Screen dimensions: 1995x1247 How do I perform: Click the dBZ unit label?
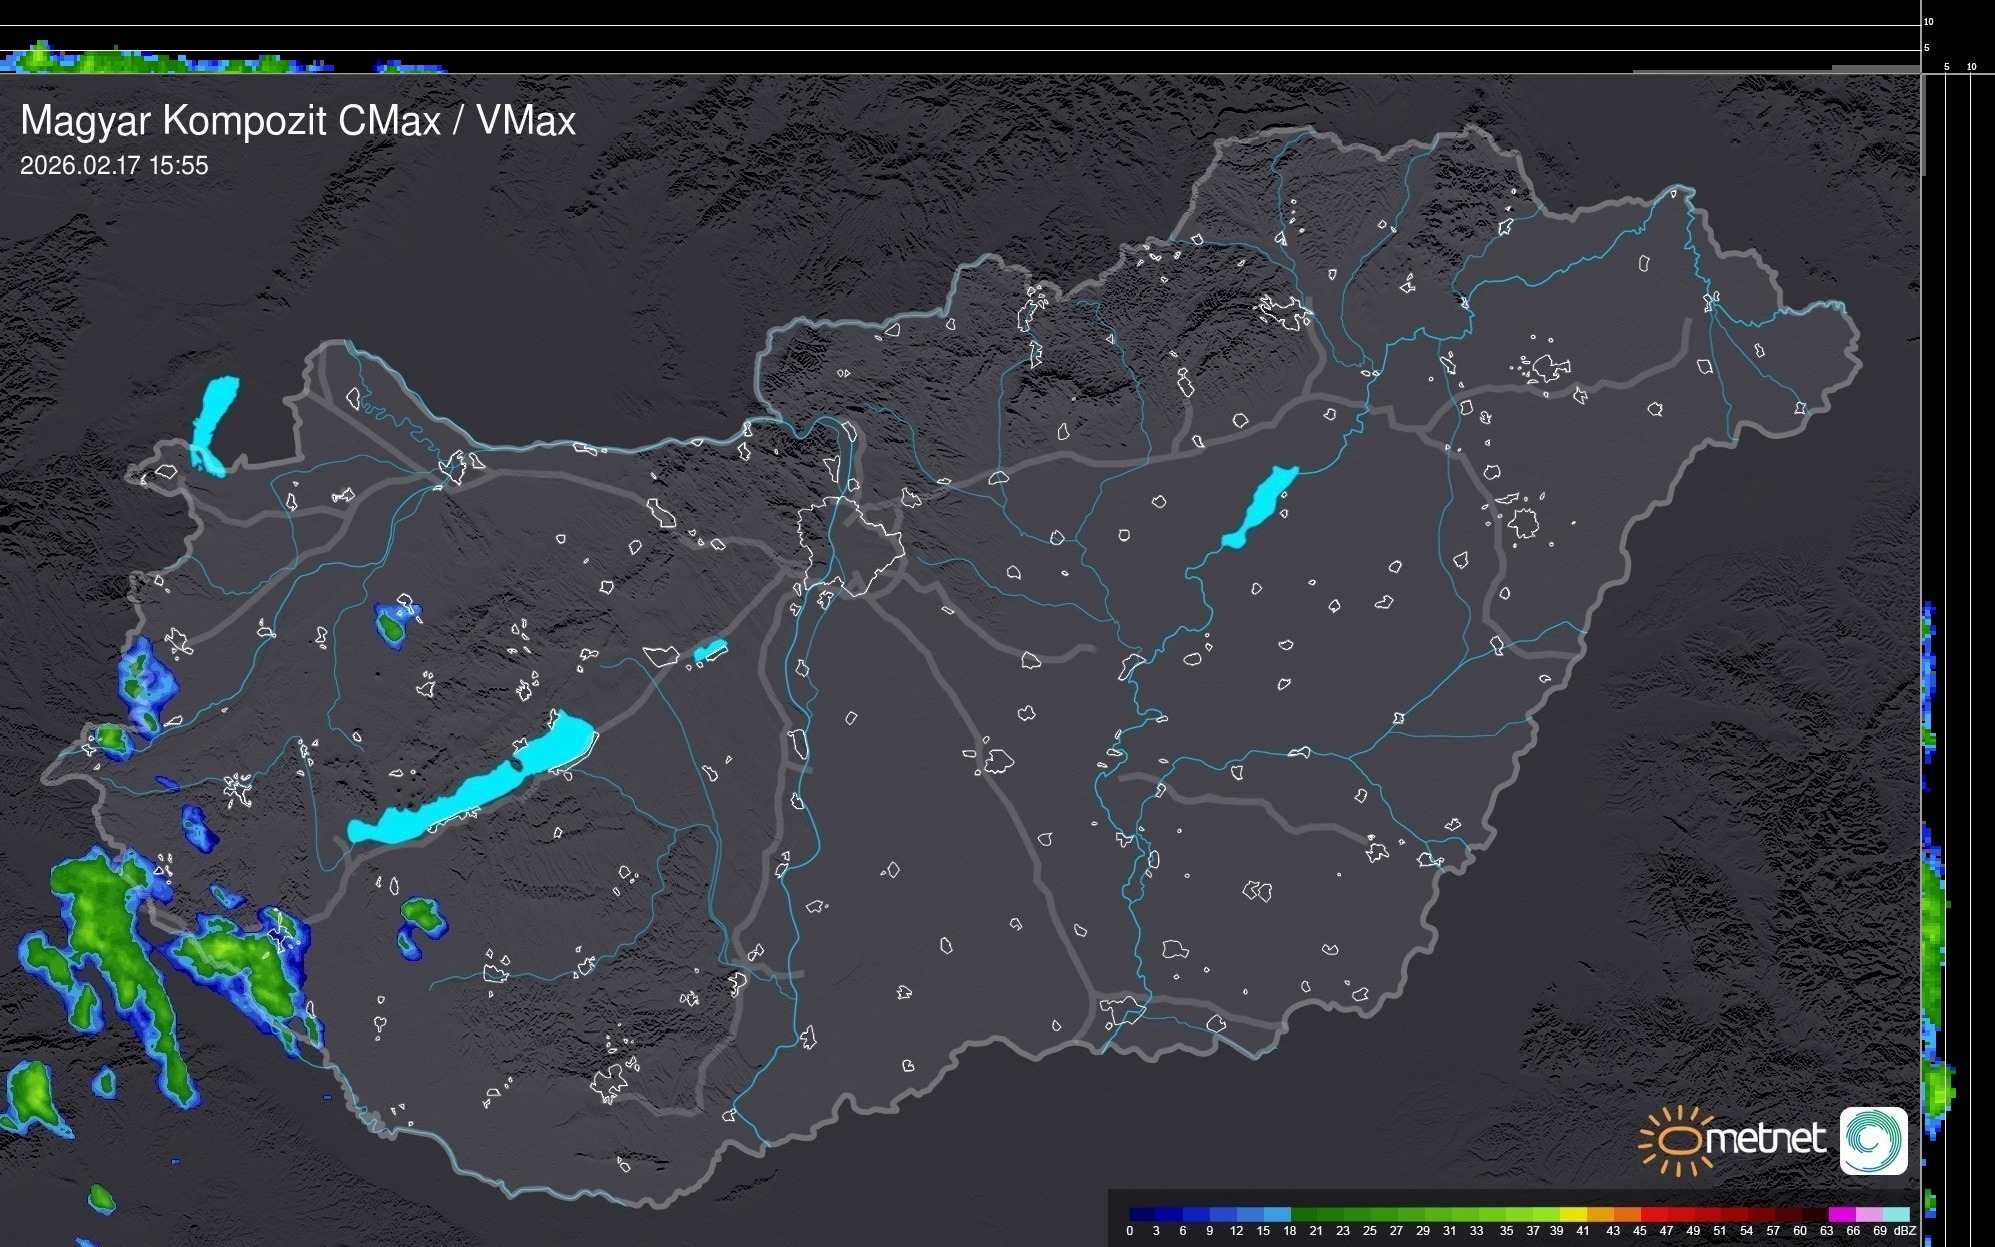[1905, 1231]
